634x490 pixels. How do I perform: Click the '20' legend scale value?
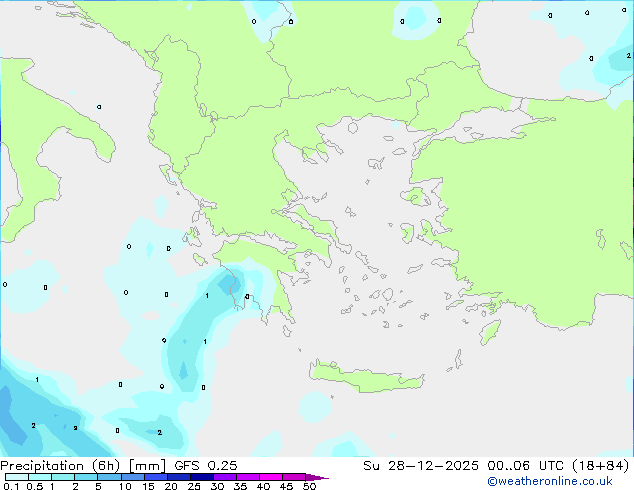(x=171, y=486)
